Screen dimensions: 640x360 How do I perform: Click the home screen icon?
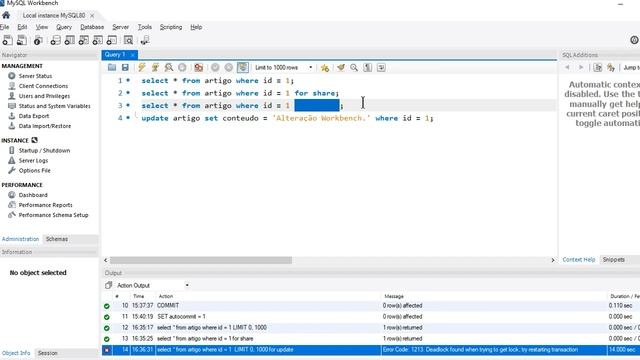pos(6,15)
